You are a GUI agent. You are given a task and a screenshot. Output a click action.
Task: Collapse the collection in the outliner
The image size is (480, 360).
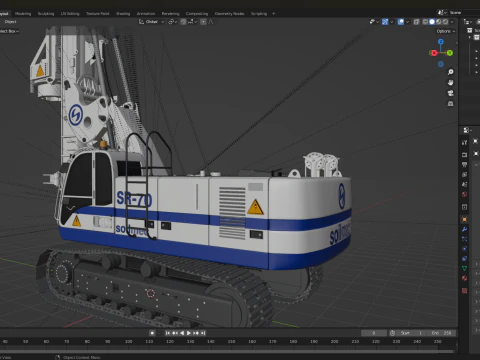point(470,37)
